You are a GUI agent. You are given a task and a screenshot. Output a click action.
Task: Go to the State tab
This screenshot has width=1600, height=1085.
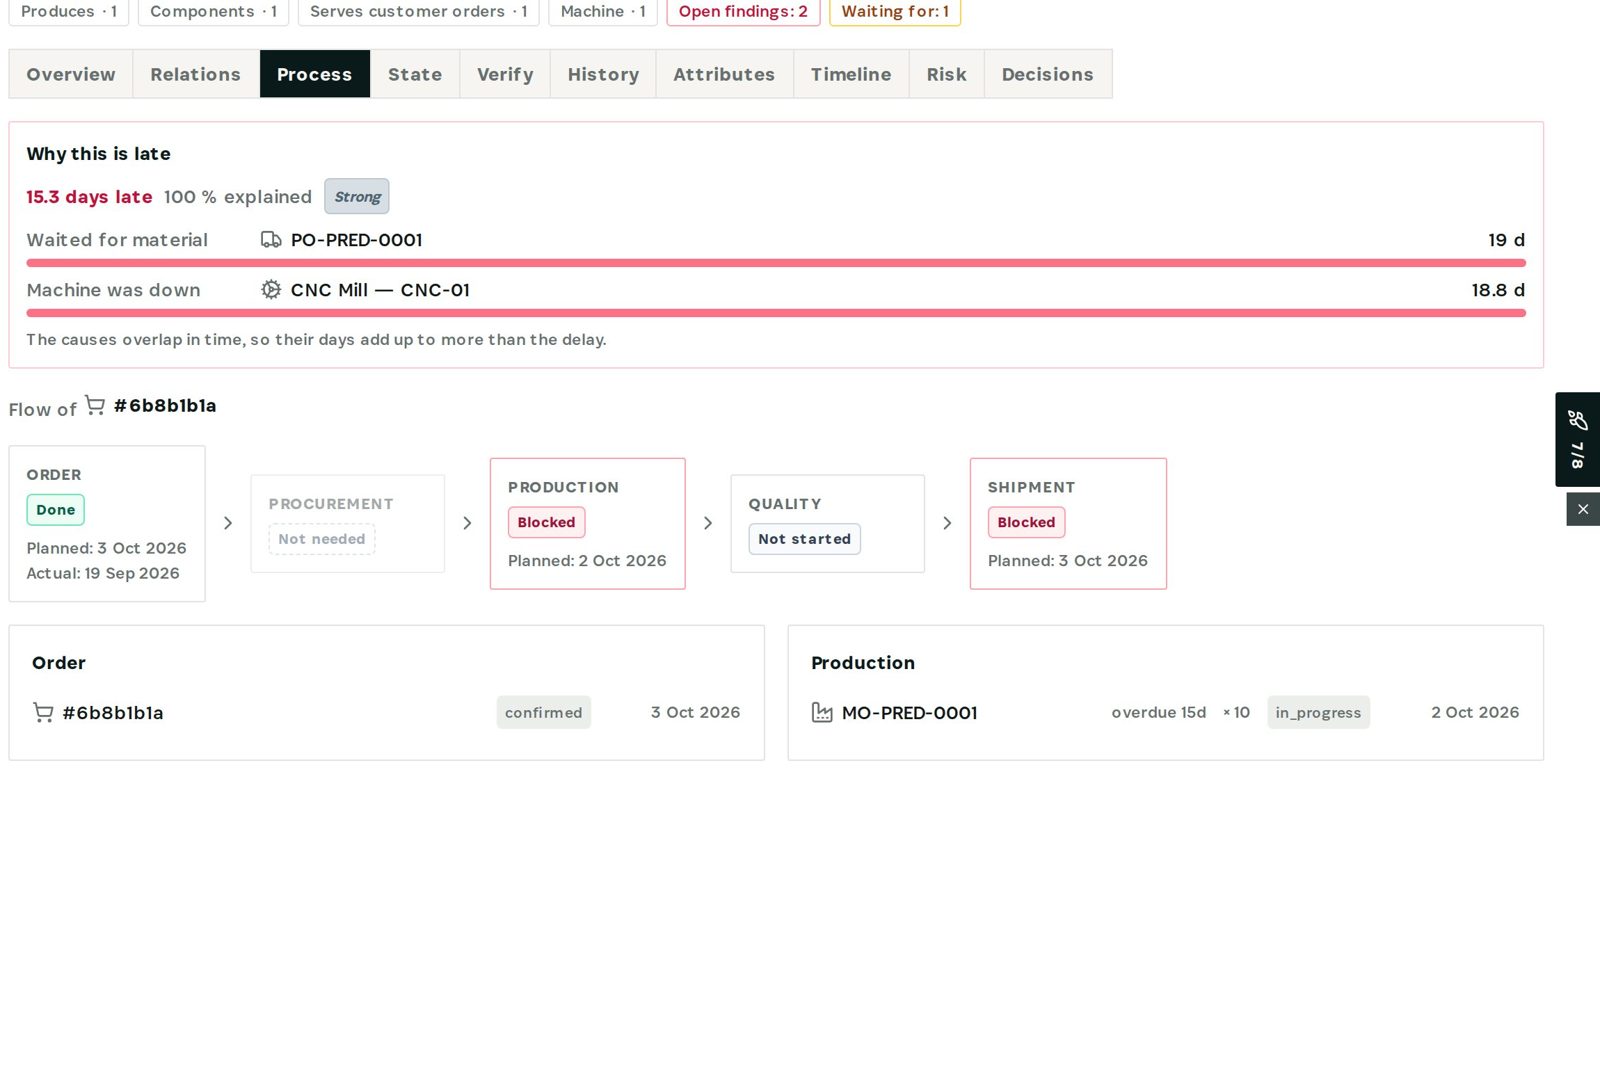[415, 74]
